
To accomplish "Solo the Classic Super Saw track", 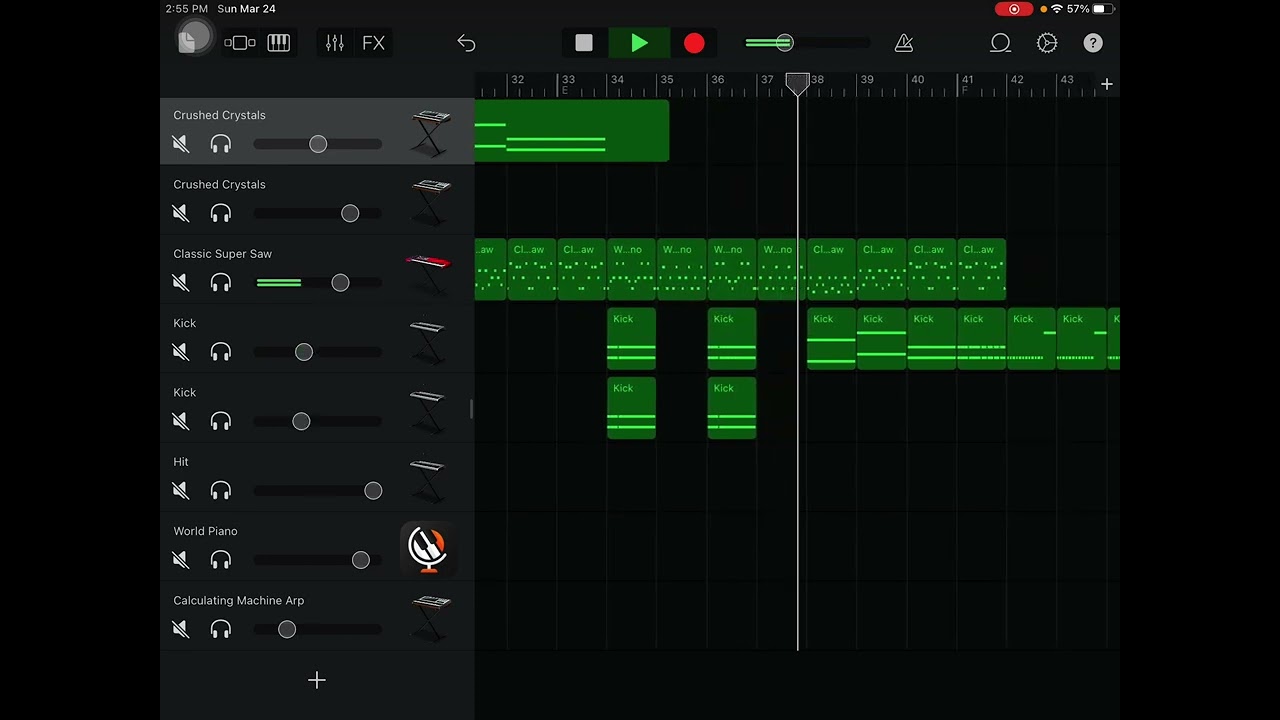I will click(221, 283).
